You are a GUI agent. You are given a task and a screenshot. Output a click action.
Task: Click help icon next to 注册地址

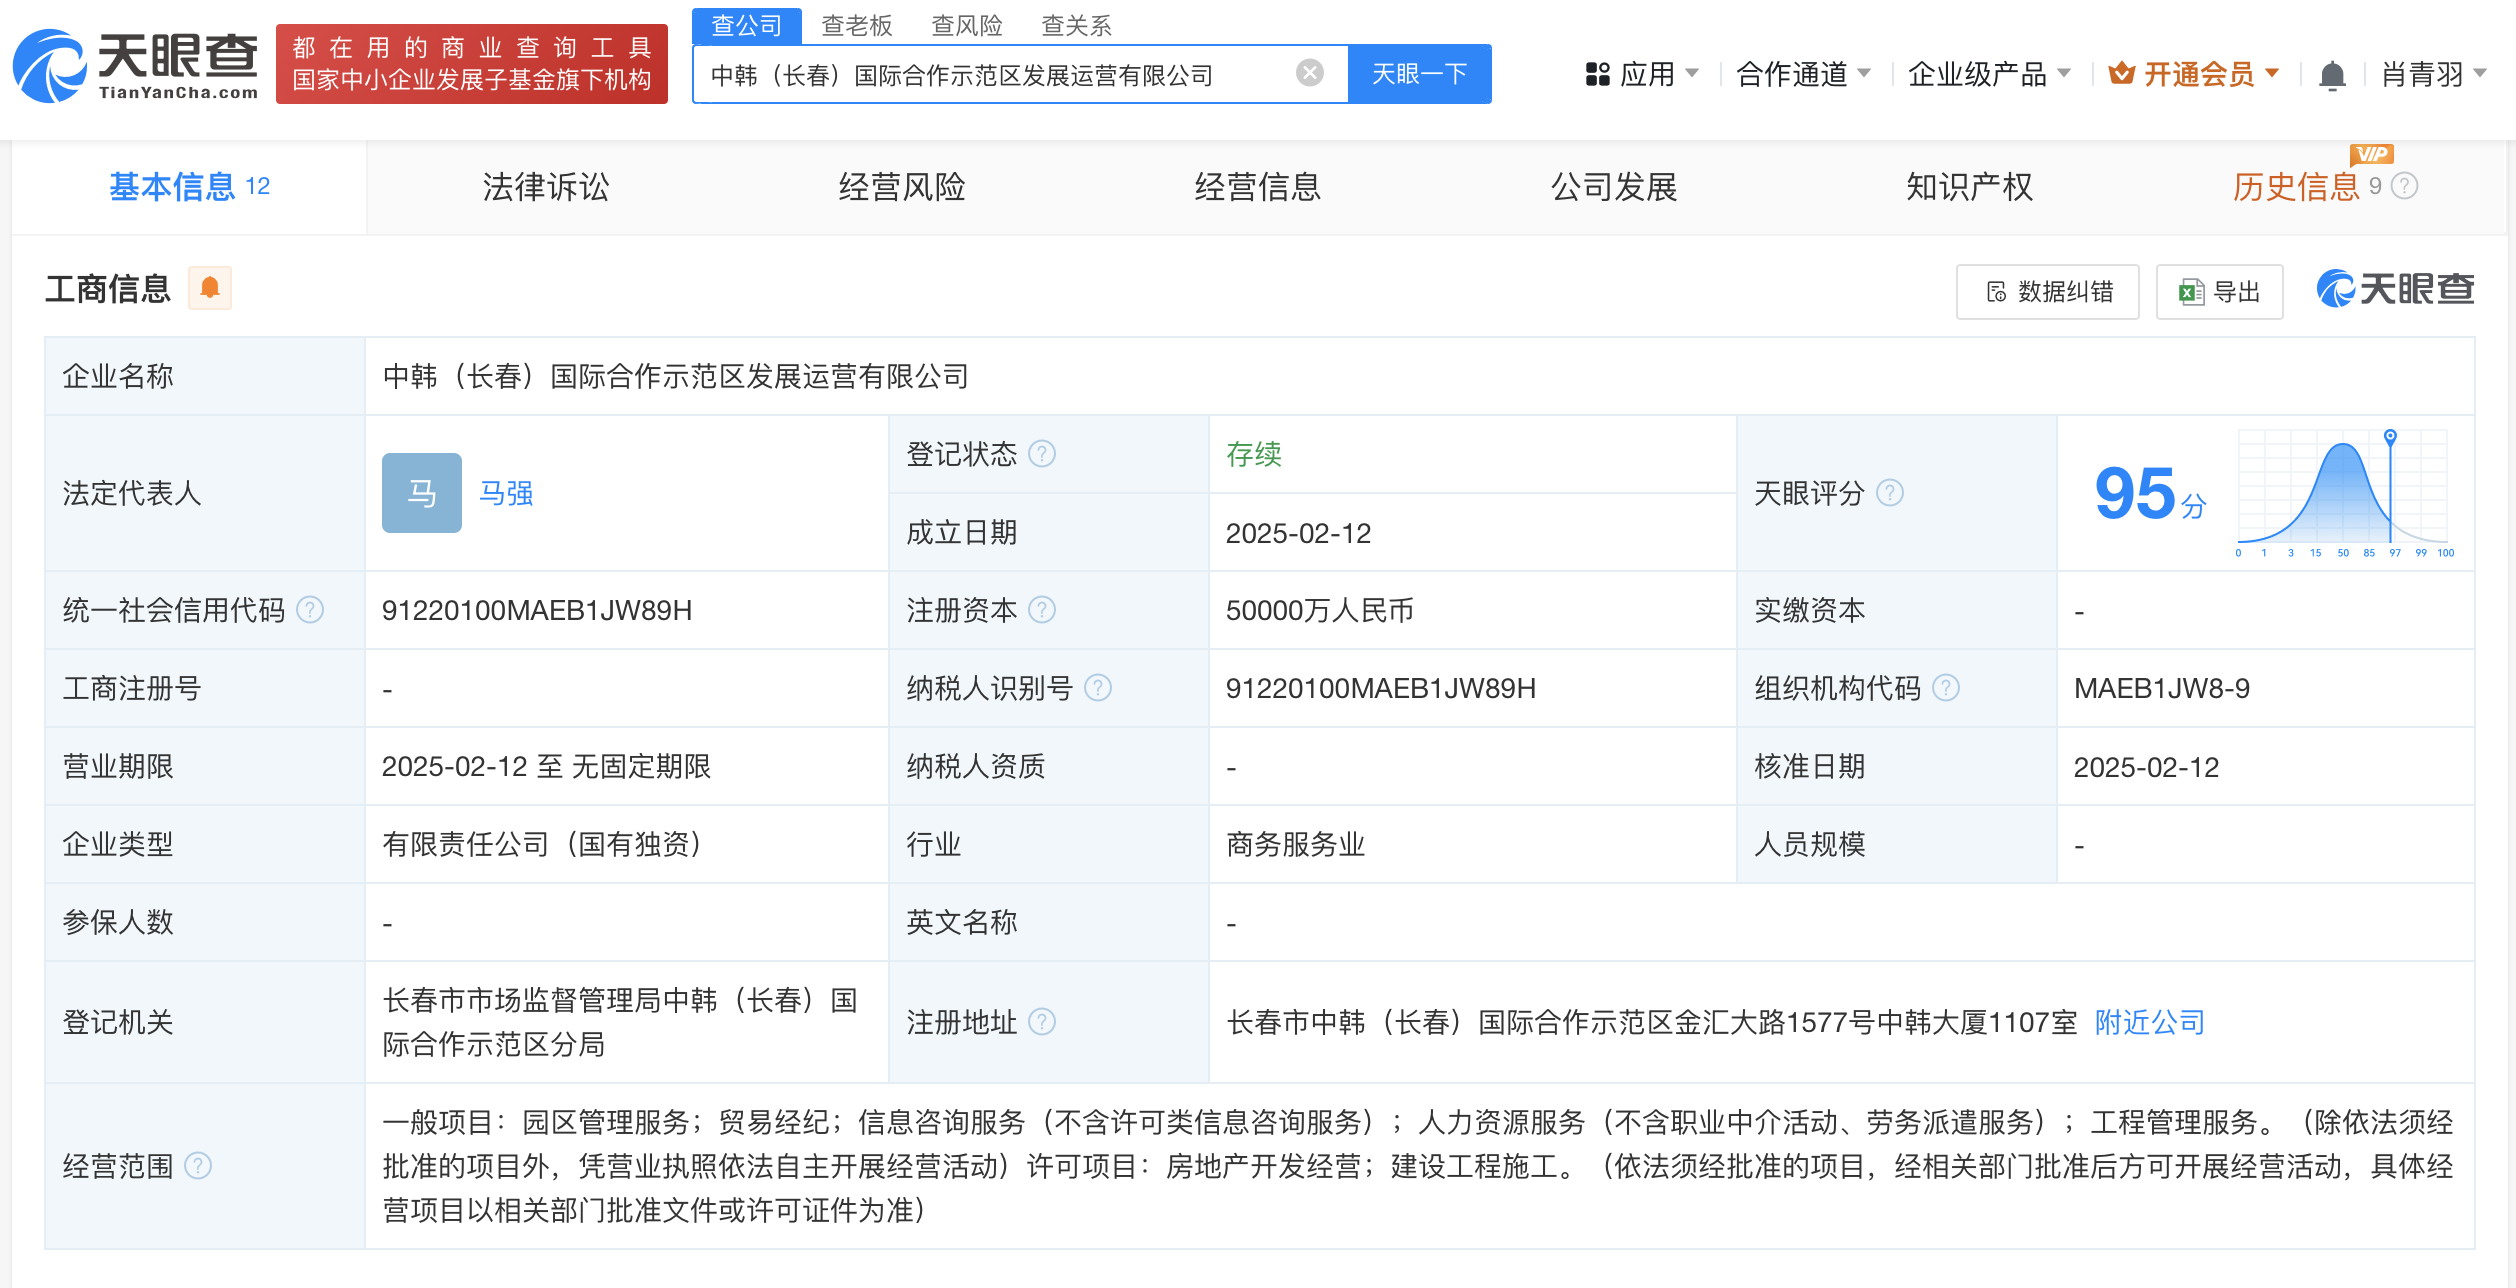(1042, 1022)
